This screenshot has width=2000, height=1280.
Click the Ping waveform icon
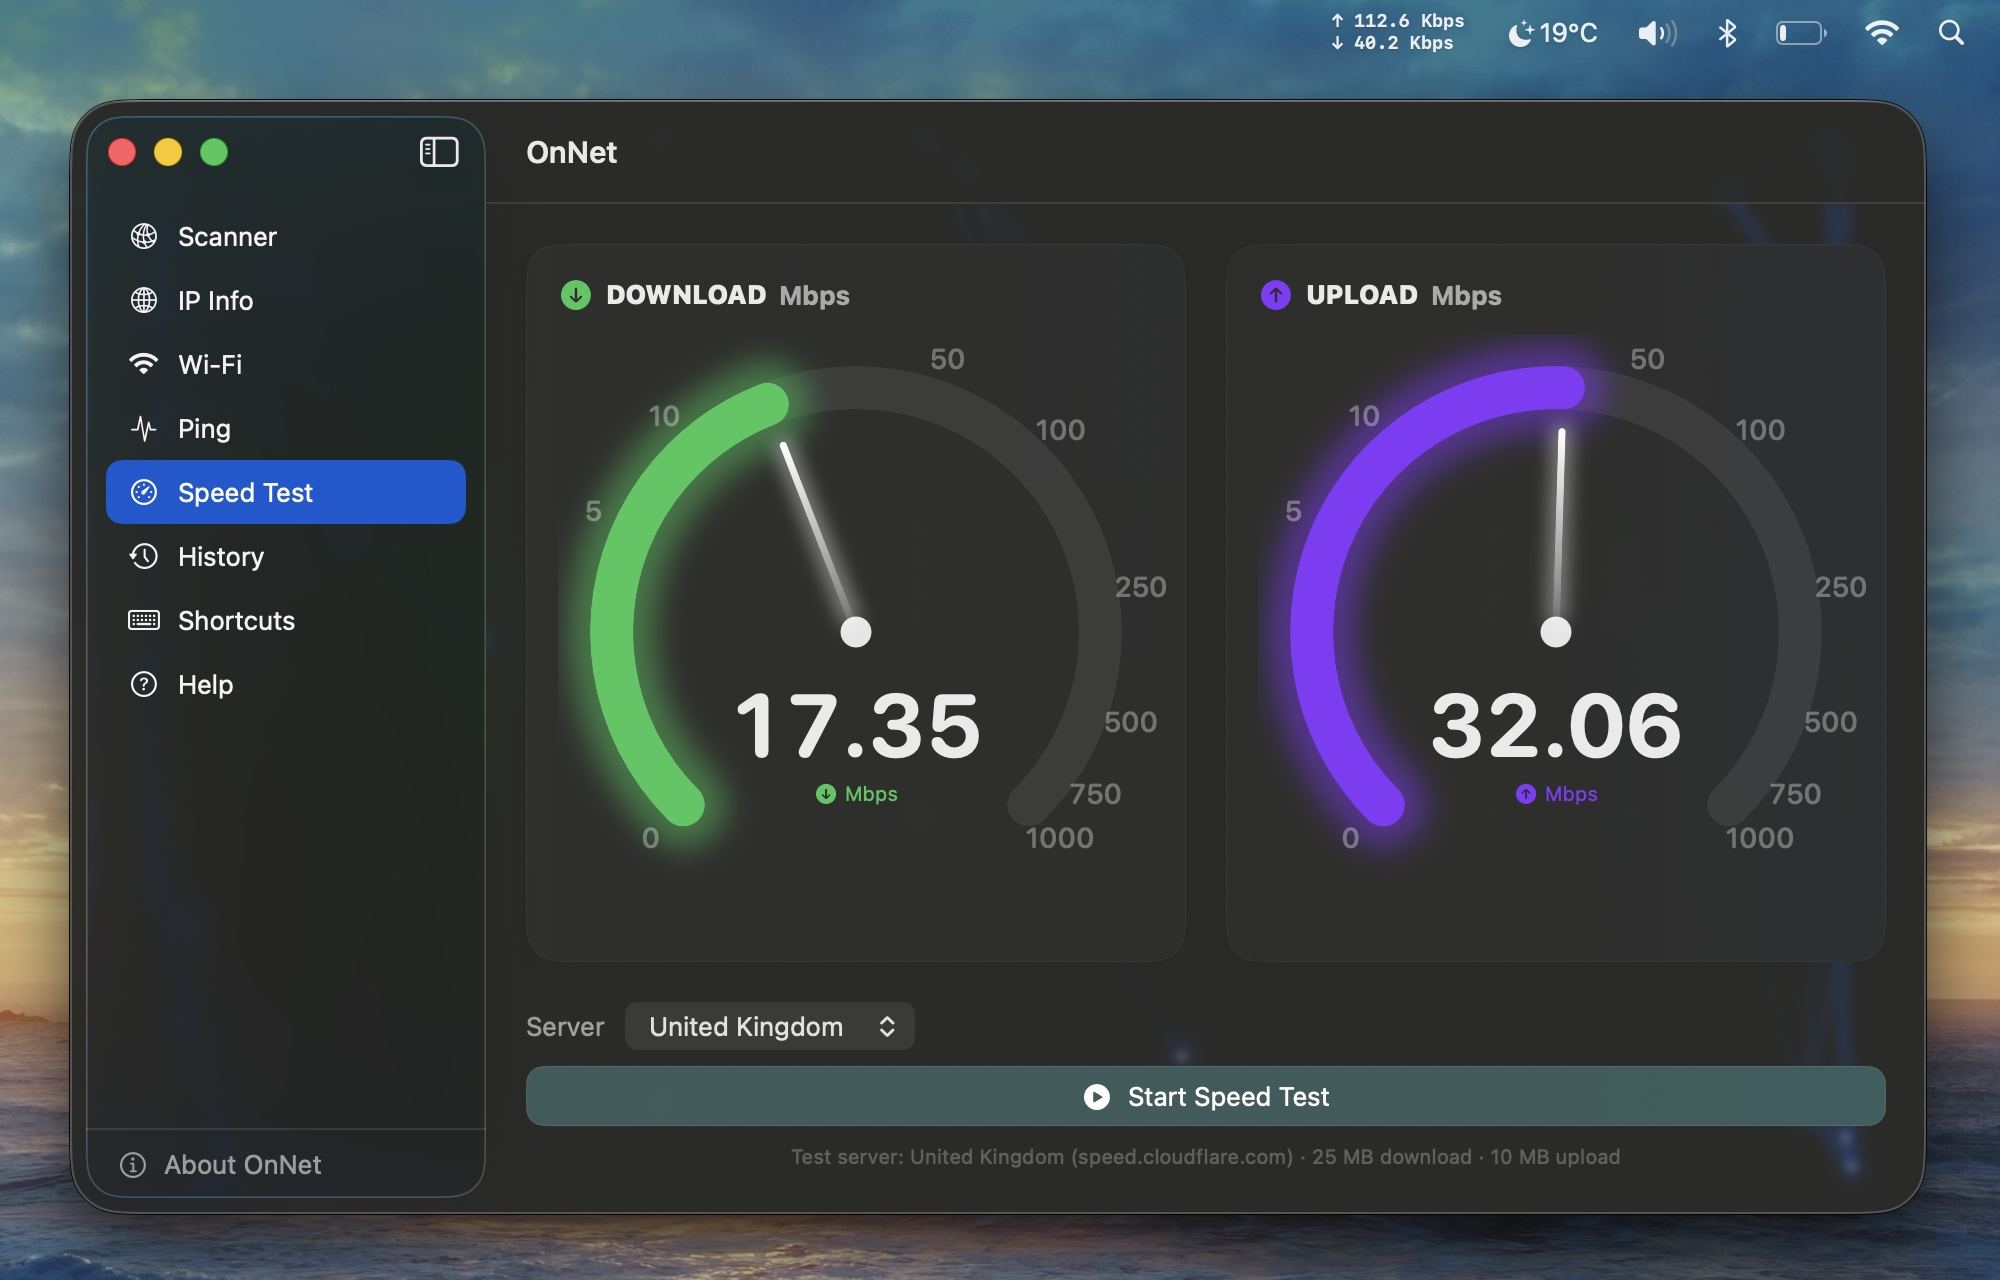[x=144, y=428]
